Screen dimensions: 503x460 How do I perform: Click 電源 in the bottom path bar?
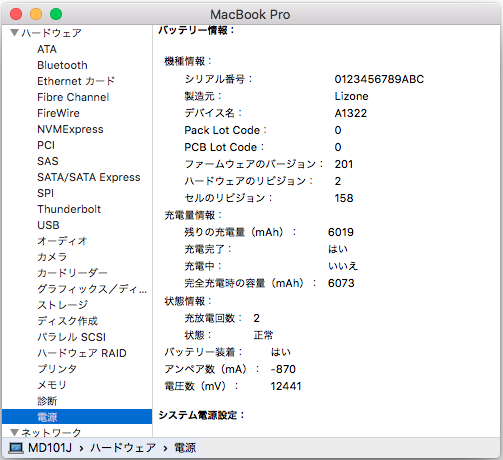[x=185, y=448]
